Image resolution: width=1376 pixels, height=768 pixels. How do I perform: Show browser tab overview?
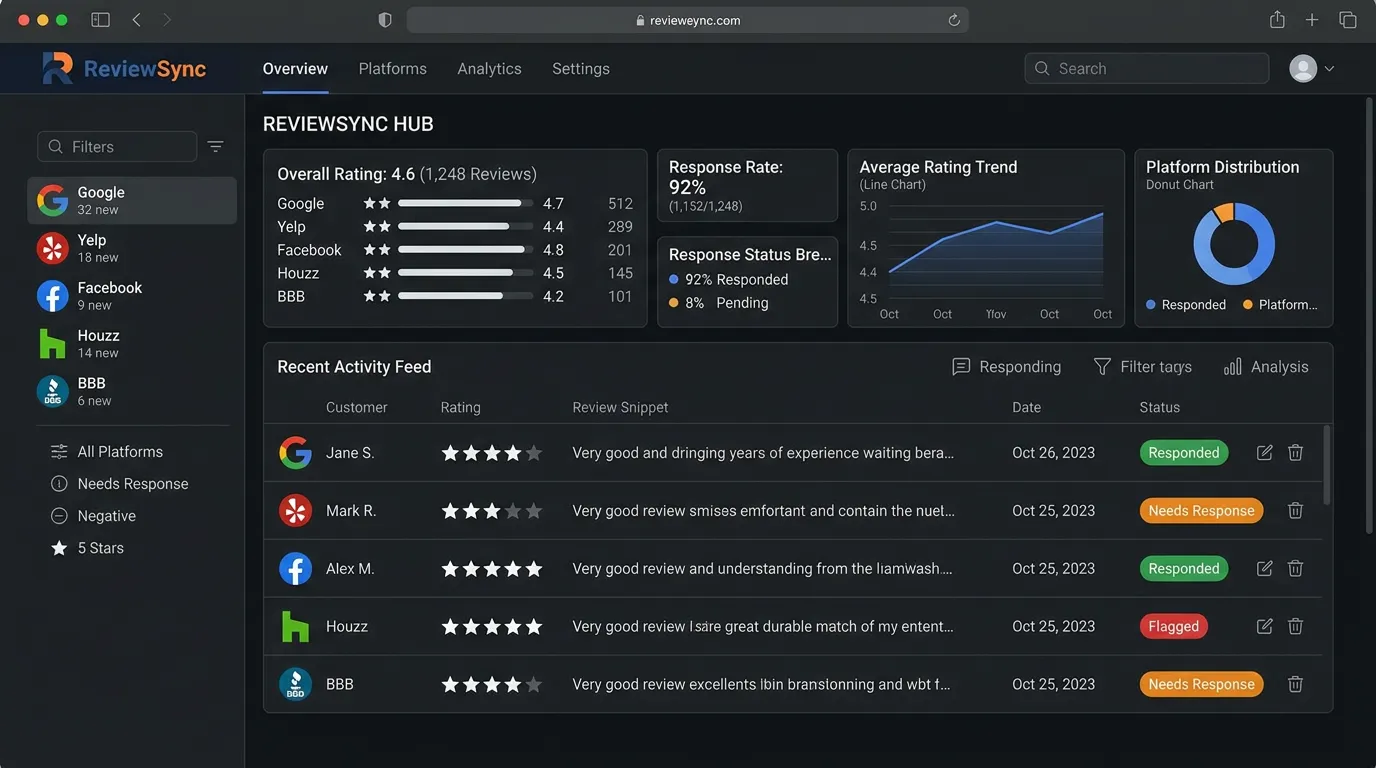[x=1347, y=20]
